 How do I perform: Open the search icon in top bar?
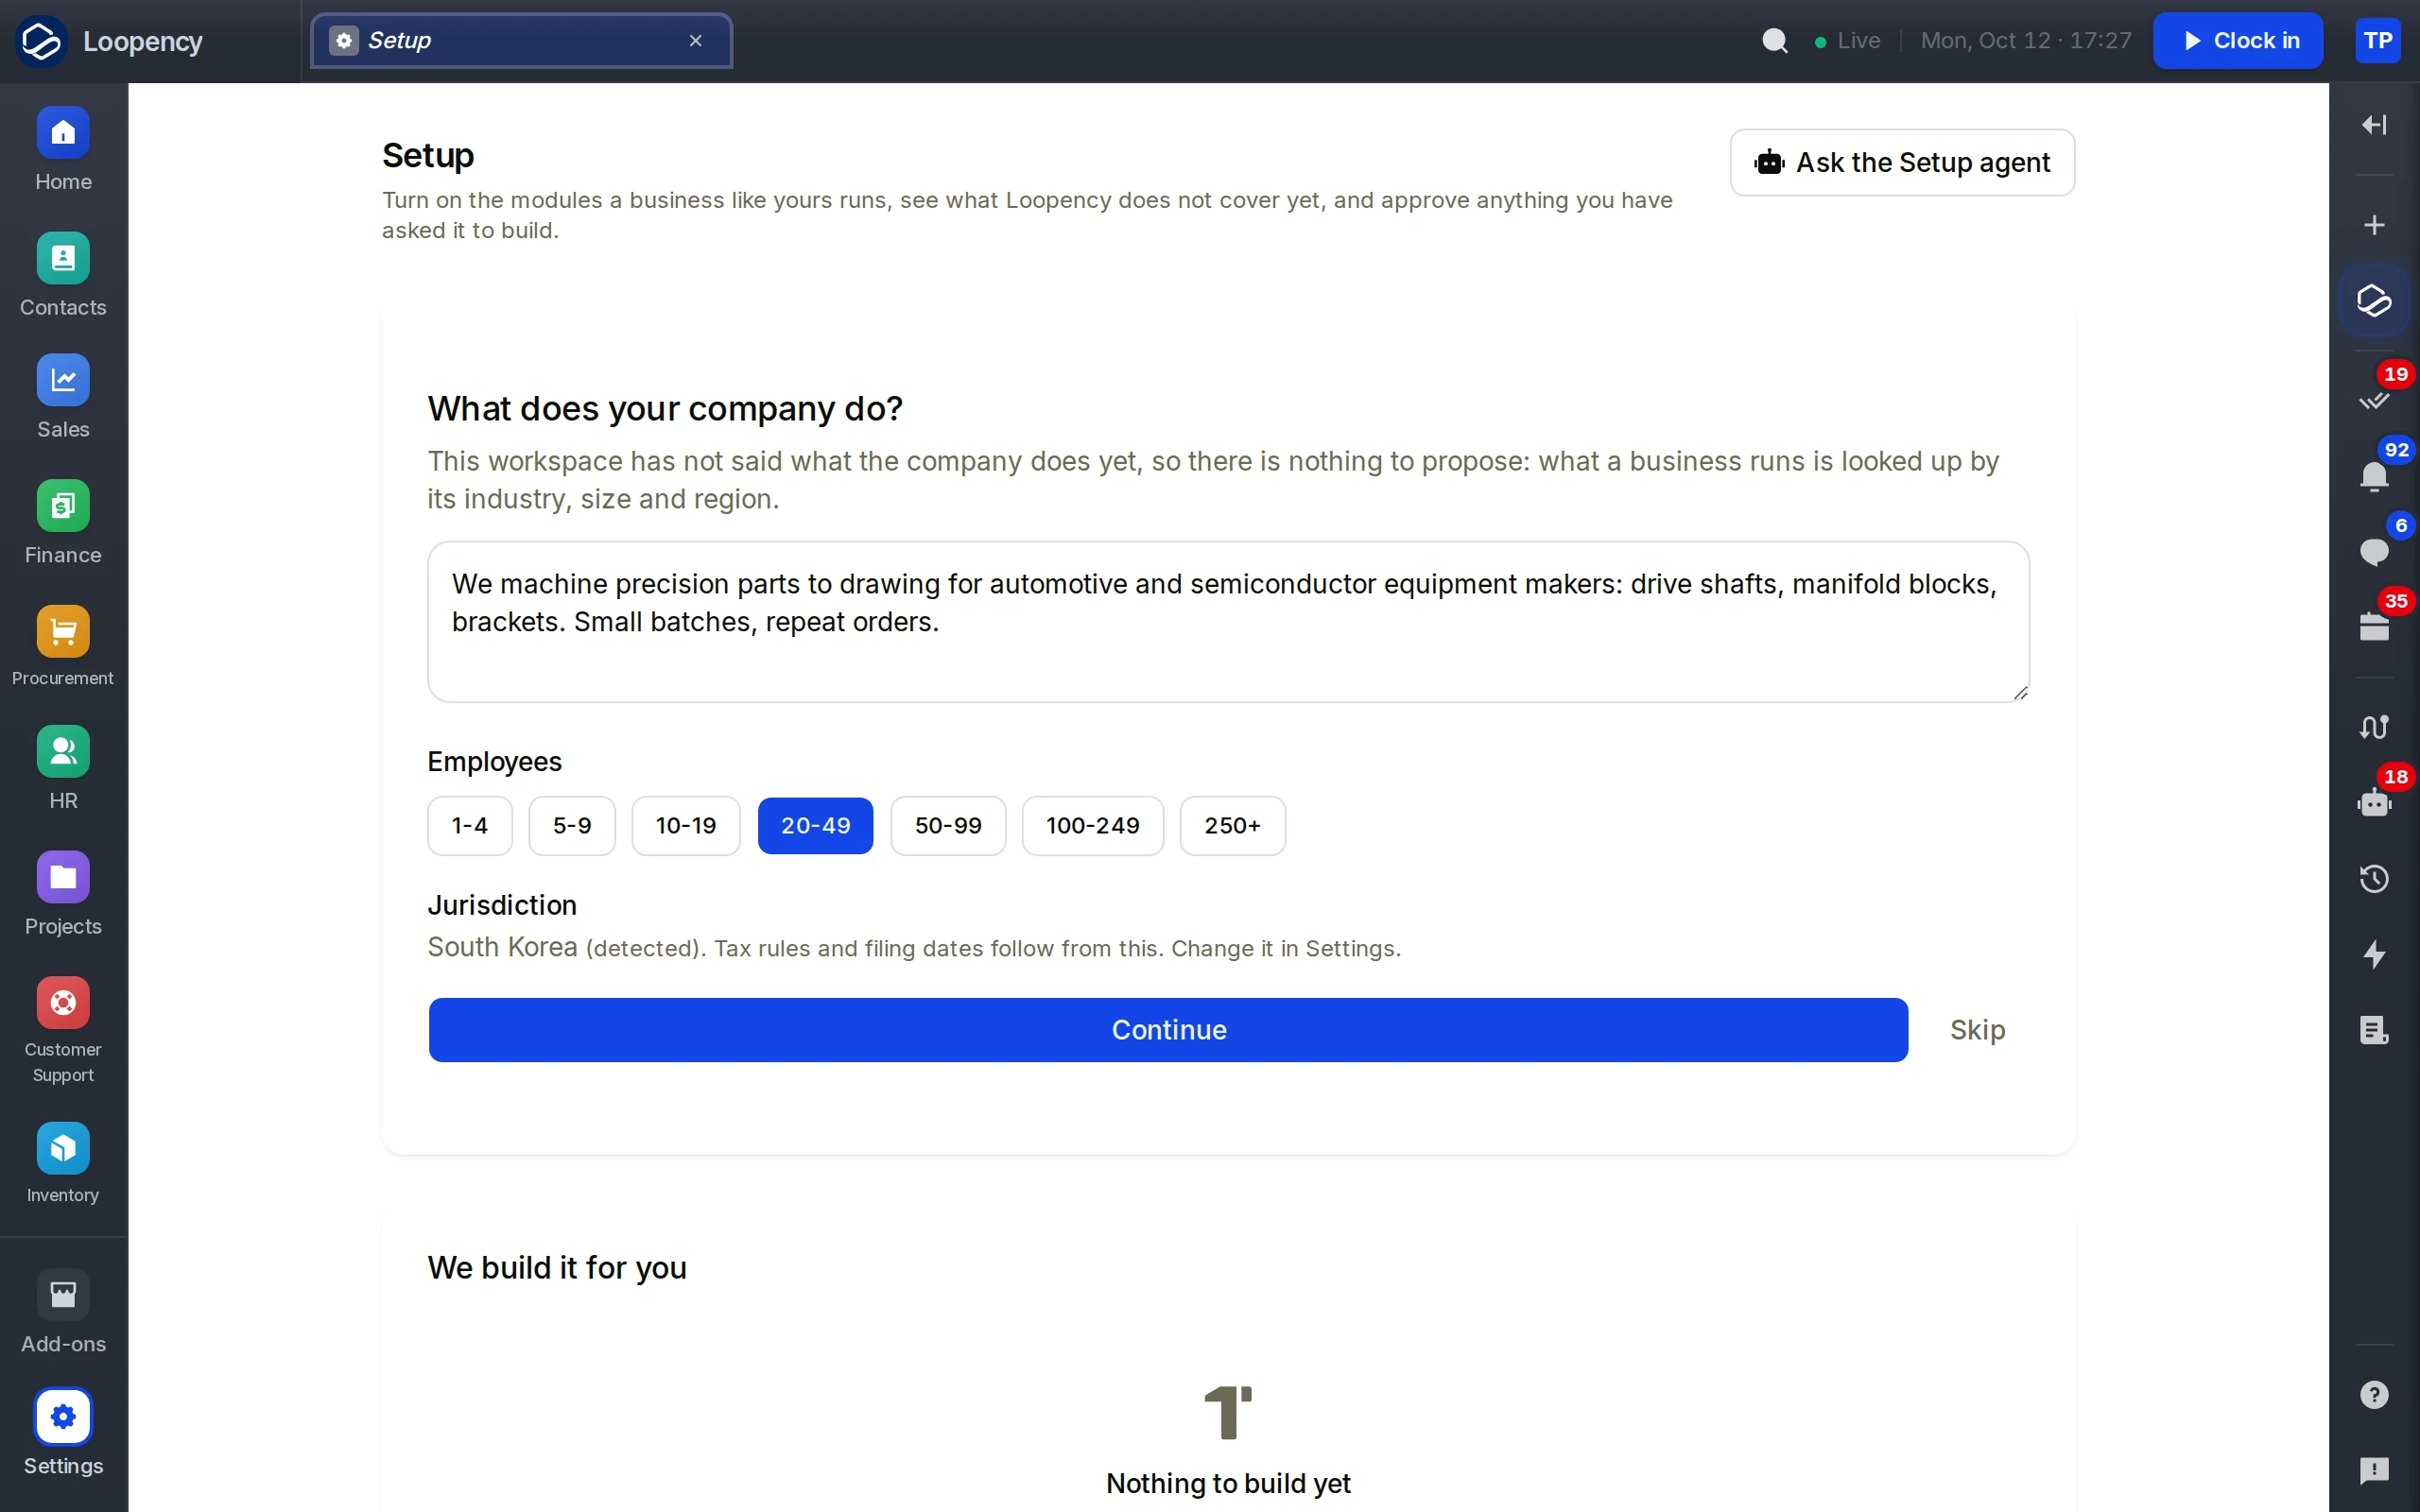(x=1775, y=41)
